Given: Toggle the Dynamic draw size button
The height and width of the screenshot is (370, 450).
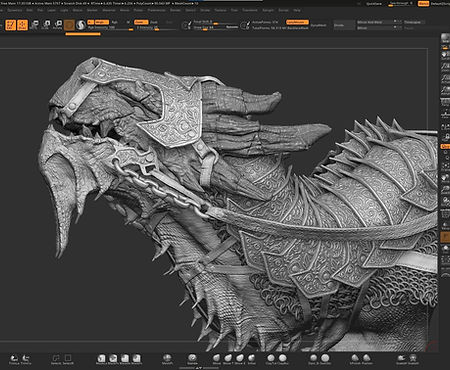Looking at the screenshot, I should (232, 27).
